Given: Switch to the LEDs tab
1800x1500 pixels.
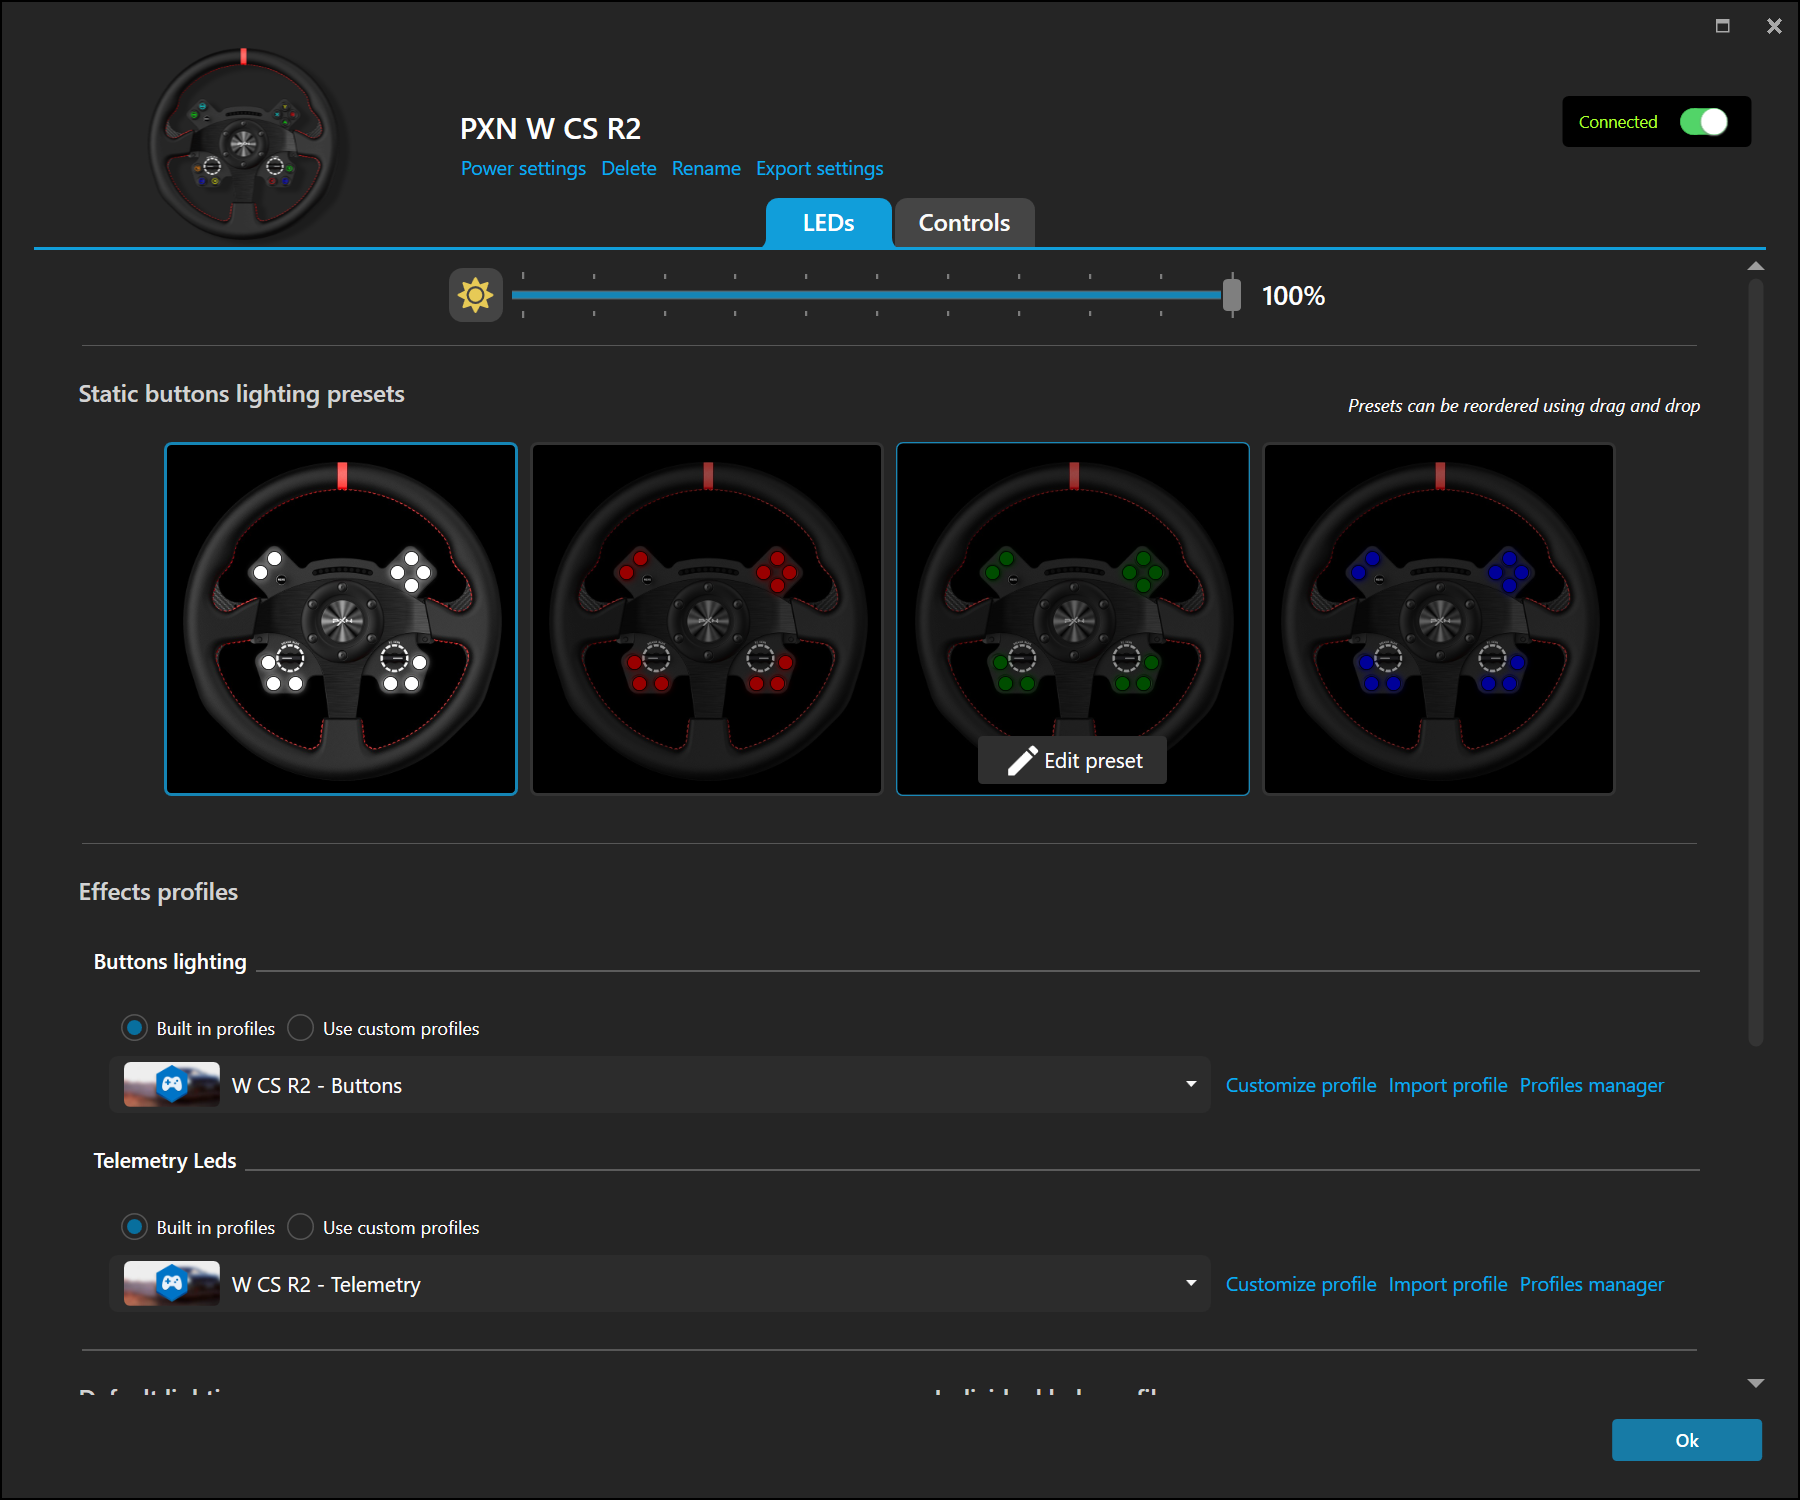Looking at the screenshot, I should [x=828, y=223].
